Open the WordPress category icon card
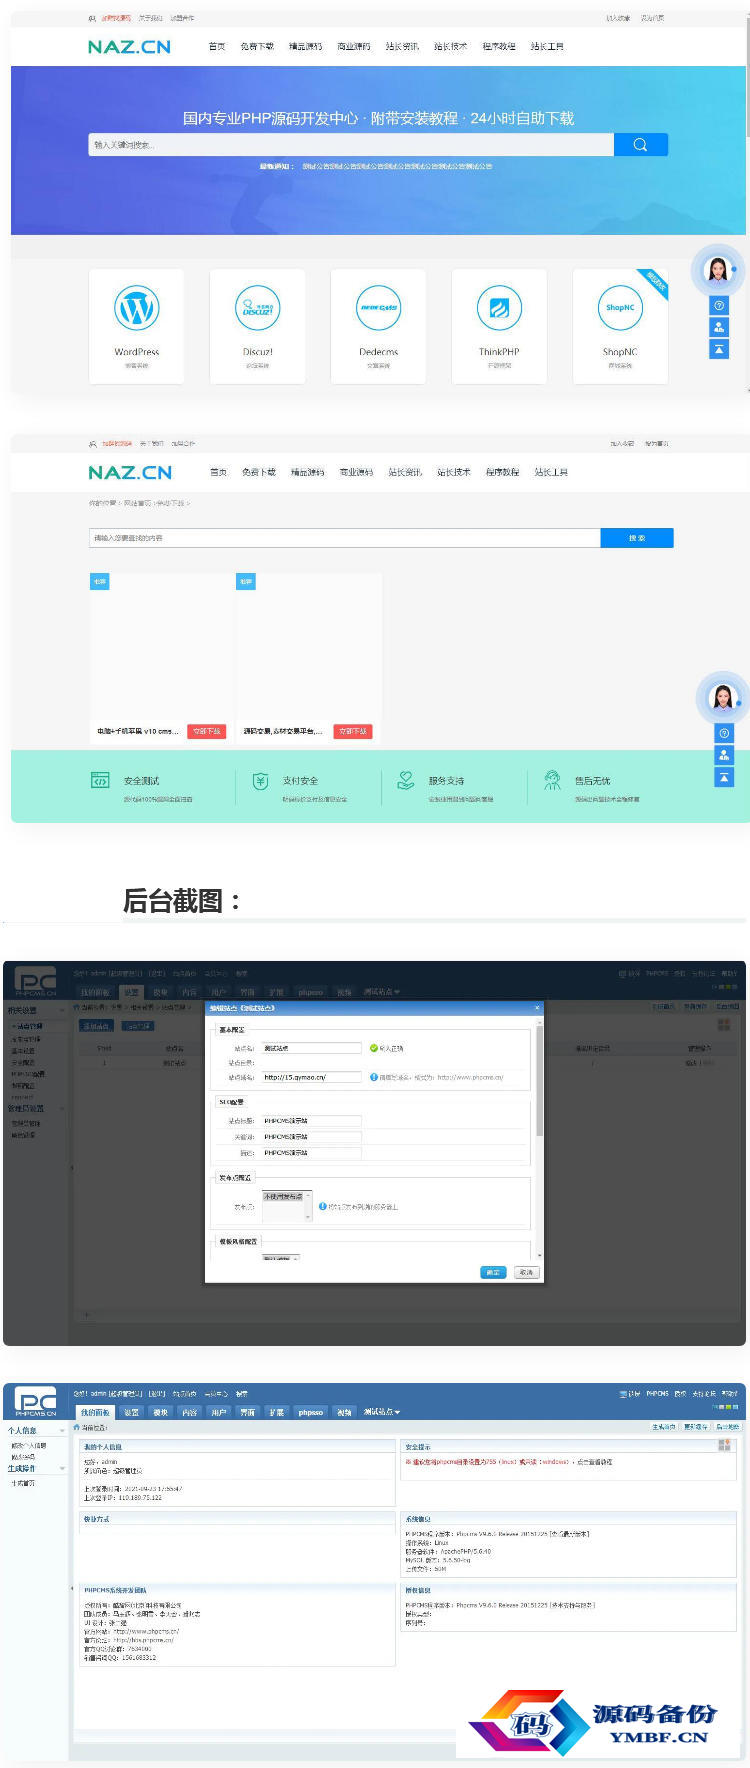750x1768 pixels. pyautogui.click(x=136, y=325)
